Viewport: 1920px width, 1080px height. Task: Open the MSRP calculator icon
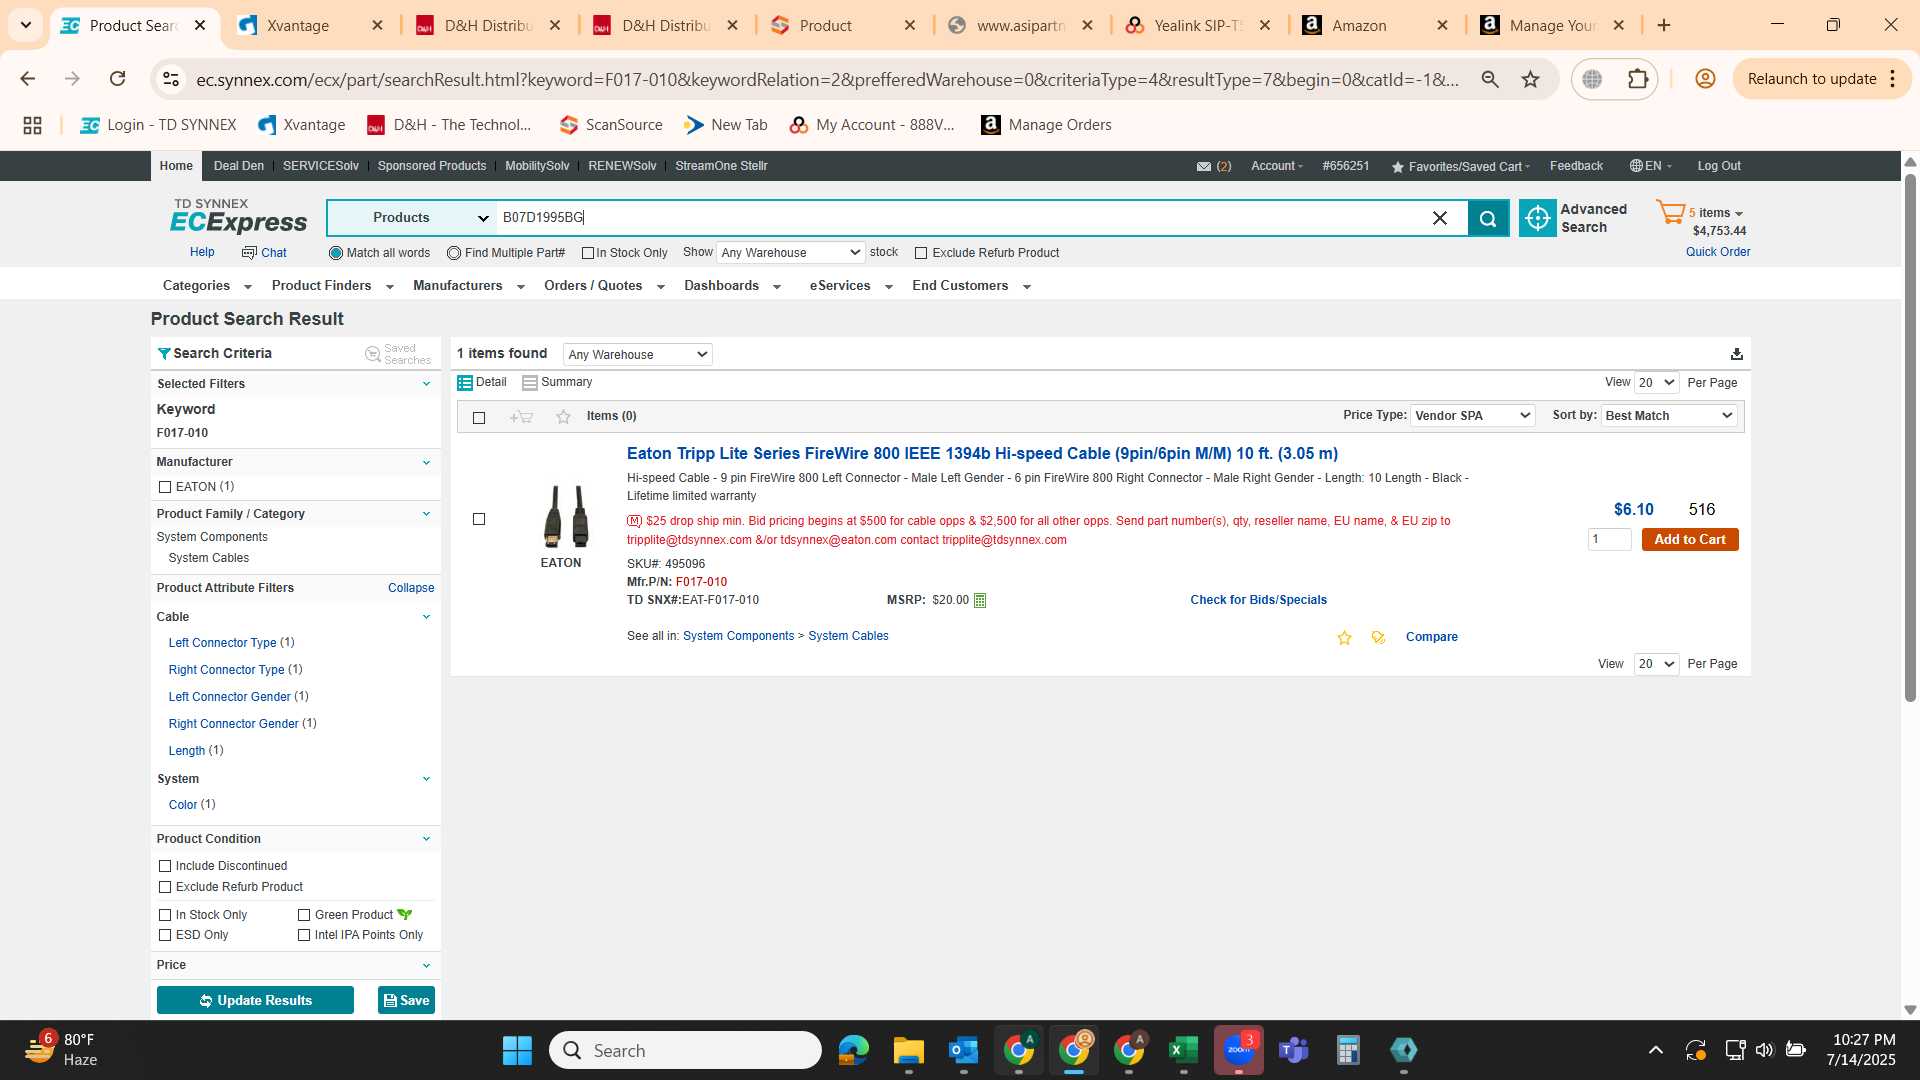980,601
